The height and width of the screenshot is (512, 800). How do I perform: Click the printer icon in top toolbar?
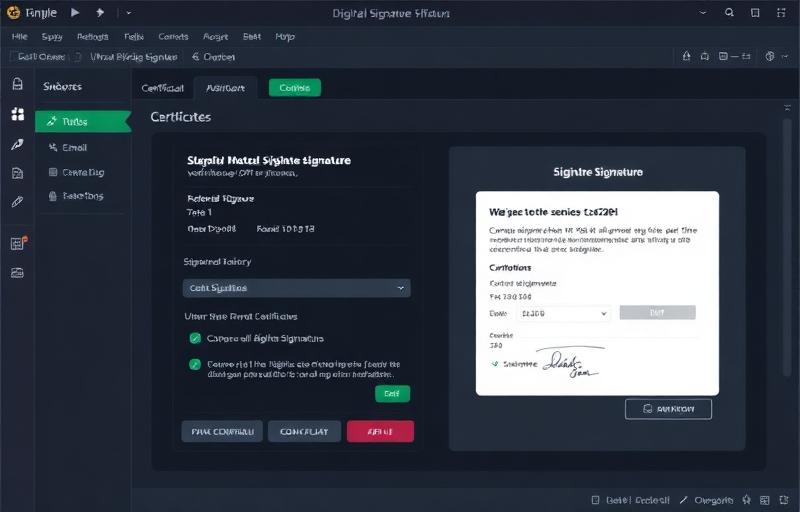[x=705, y=56]
